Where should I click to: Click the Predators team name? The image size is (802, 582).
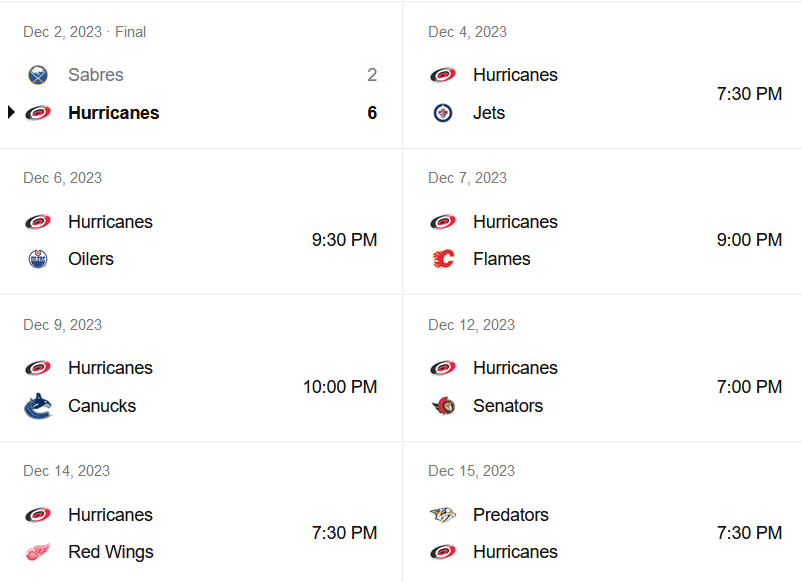(511, 515)
